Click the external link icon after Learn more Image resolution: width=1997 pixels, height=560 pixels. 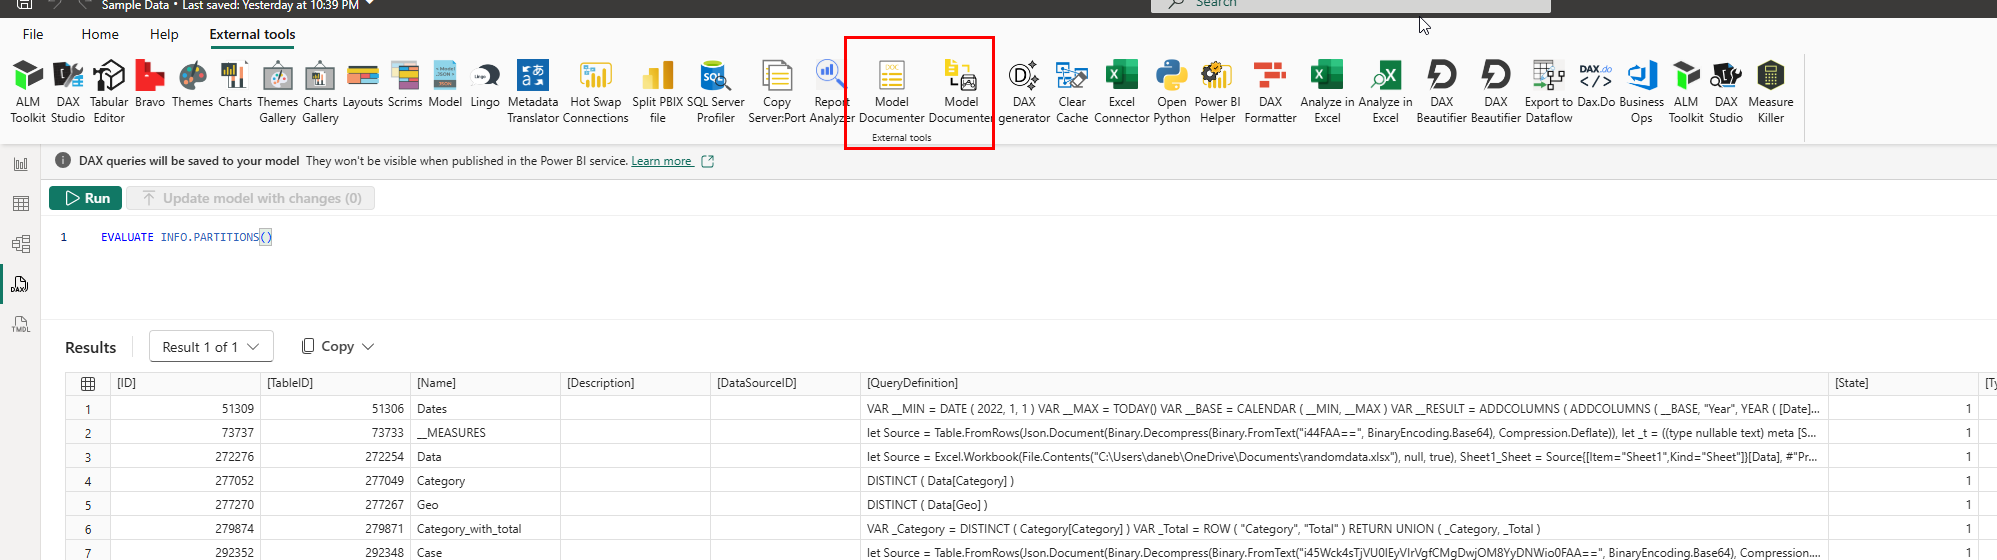click(x=708, y=161)
